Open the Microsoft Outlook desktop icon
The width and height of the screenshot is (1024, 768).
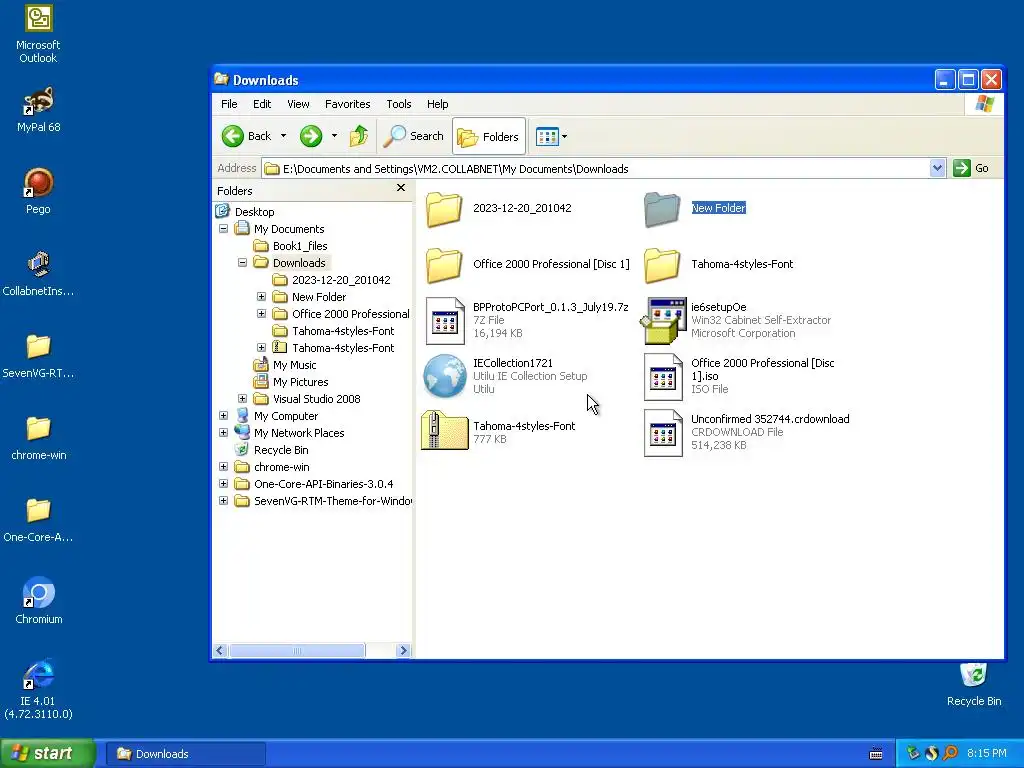coord(38,34)
